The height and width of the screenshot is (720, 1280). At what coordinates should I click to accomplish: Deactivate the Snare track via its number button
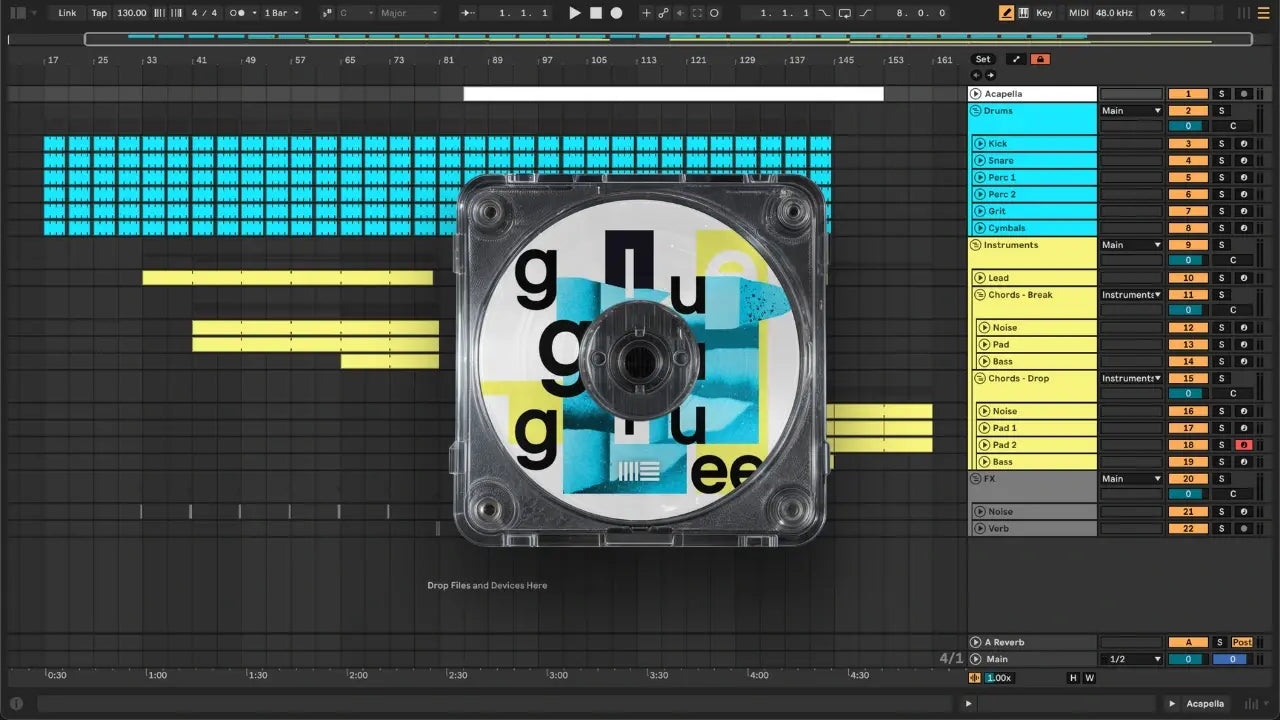(1188, 161)
